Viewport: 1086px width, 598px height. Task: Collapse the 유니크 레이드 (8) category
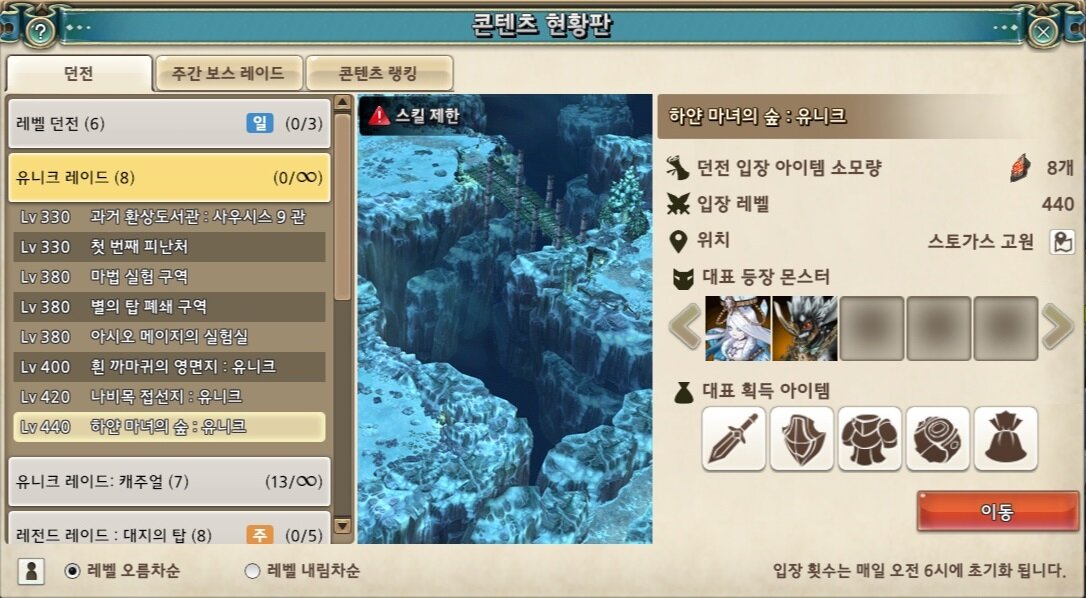170,177
